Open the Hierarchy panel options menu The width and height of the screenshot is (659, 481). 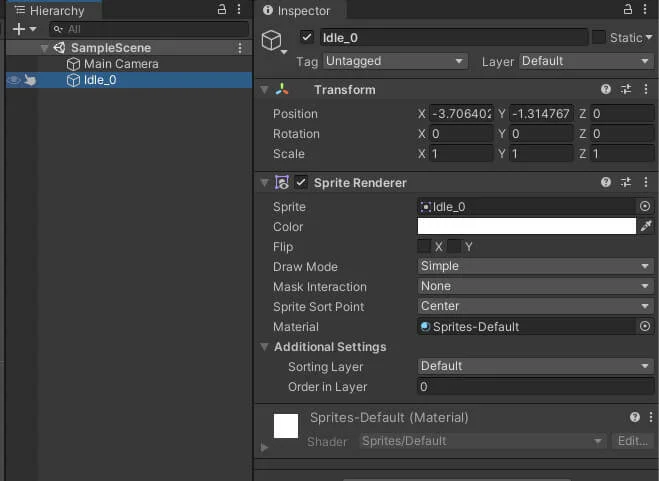pyautogui.click(x=239, y=9)
